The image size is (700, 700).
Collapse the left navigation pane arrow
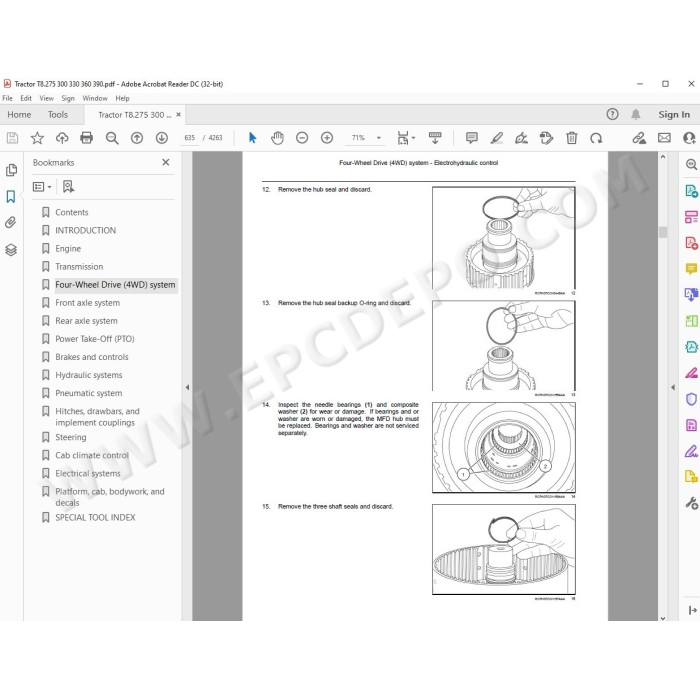[187, 387]
